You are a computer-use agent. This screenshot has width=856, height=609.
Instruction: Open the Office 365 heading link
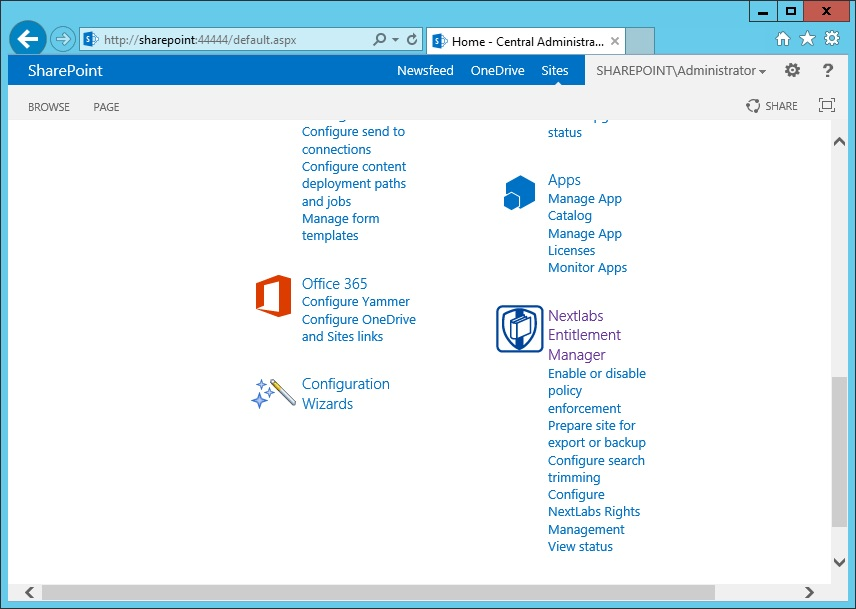click(334, 284)
